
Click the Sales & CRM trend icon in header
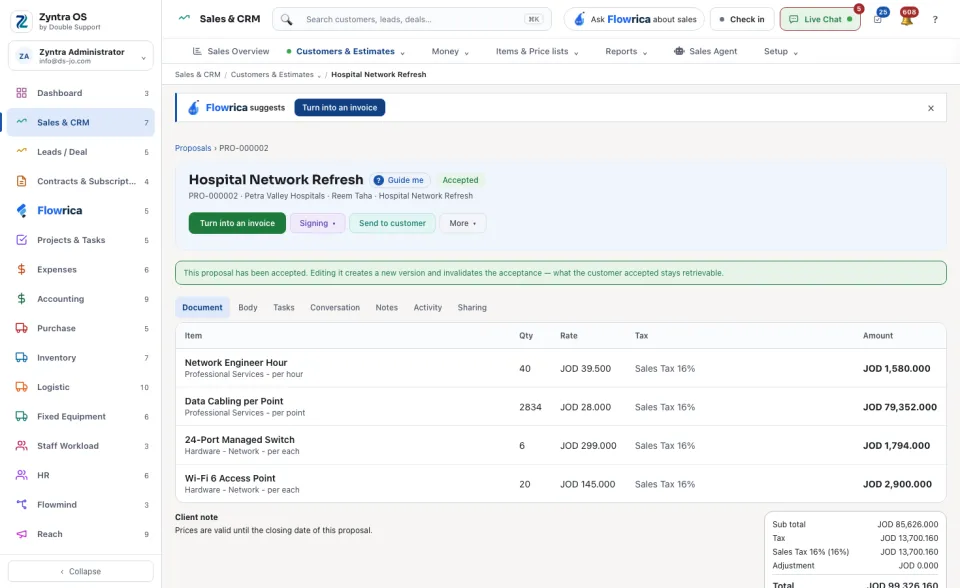(184, 18)
